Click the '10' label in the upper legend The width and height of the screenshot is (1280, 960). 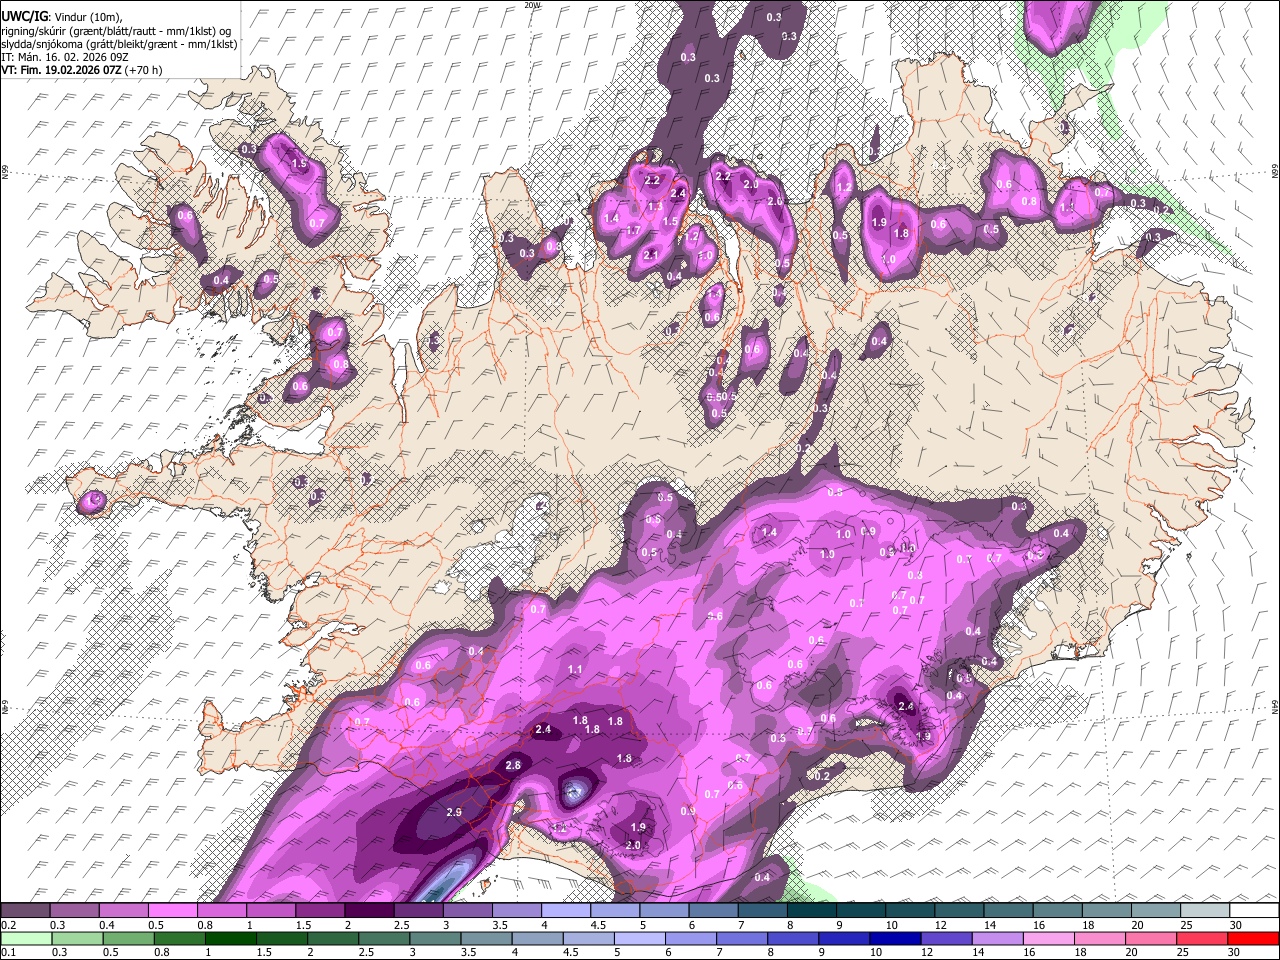[891, 925]
